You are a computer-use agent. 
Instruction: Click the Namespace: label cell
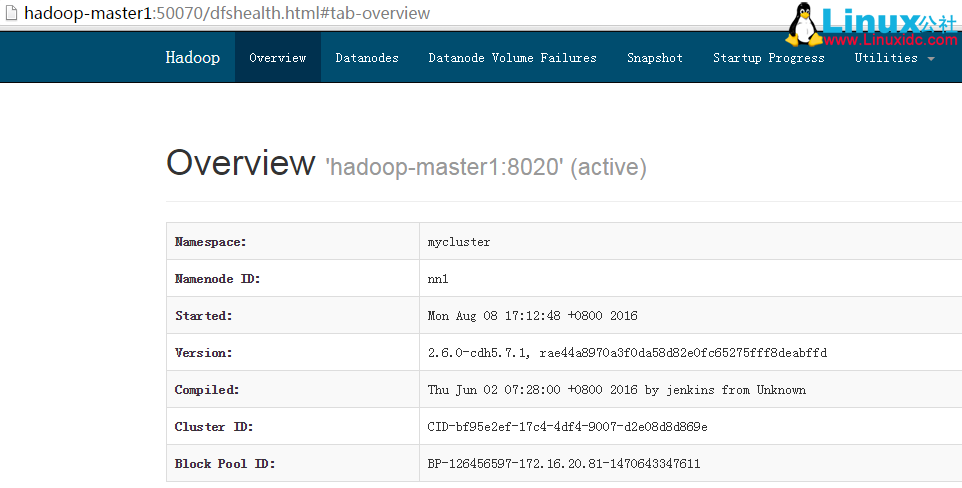click(x=293, y=241)
